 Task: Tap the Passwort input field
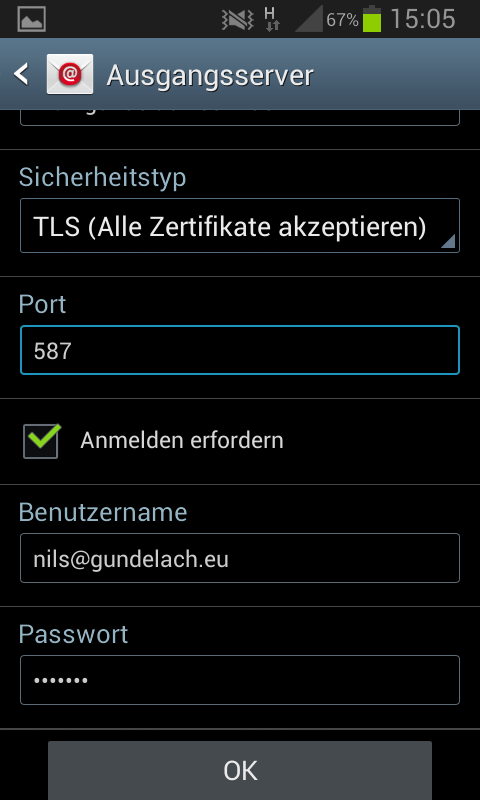pos(240,680)
